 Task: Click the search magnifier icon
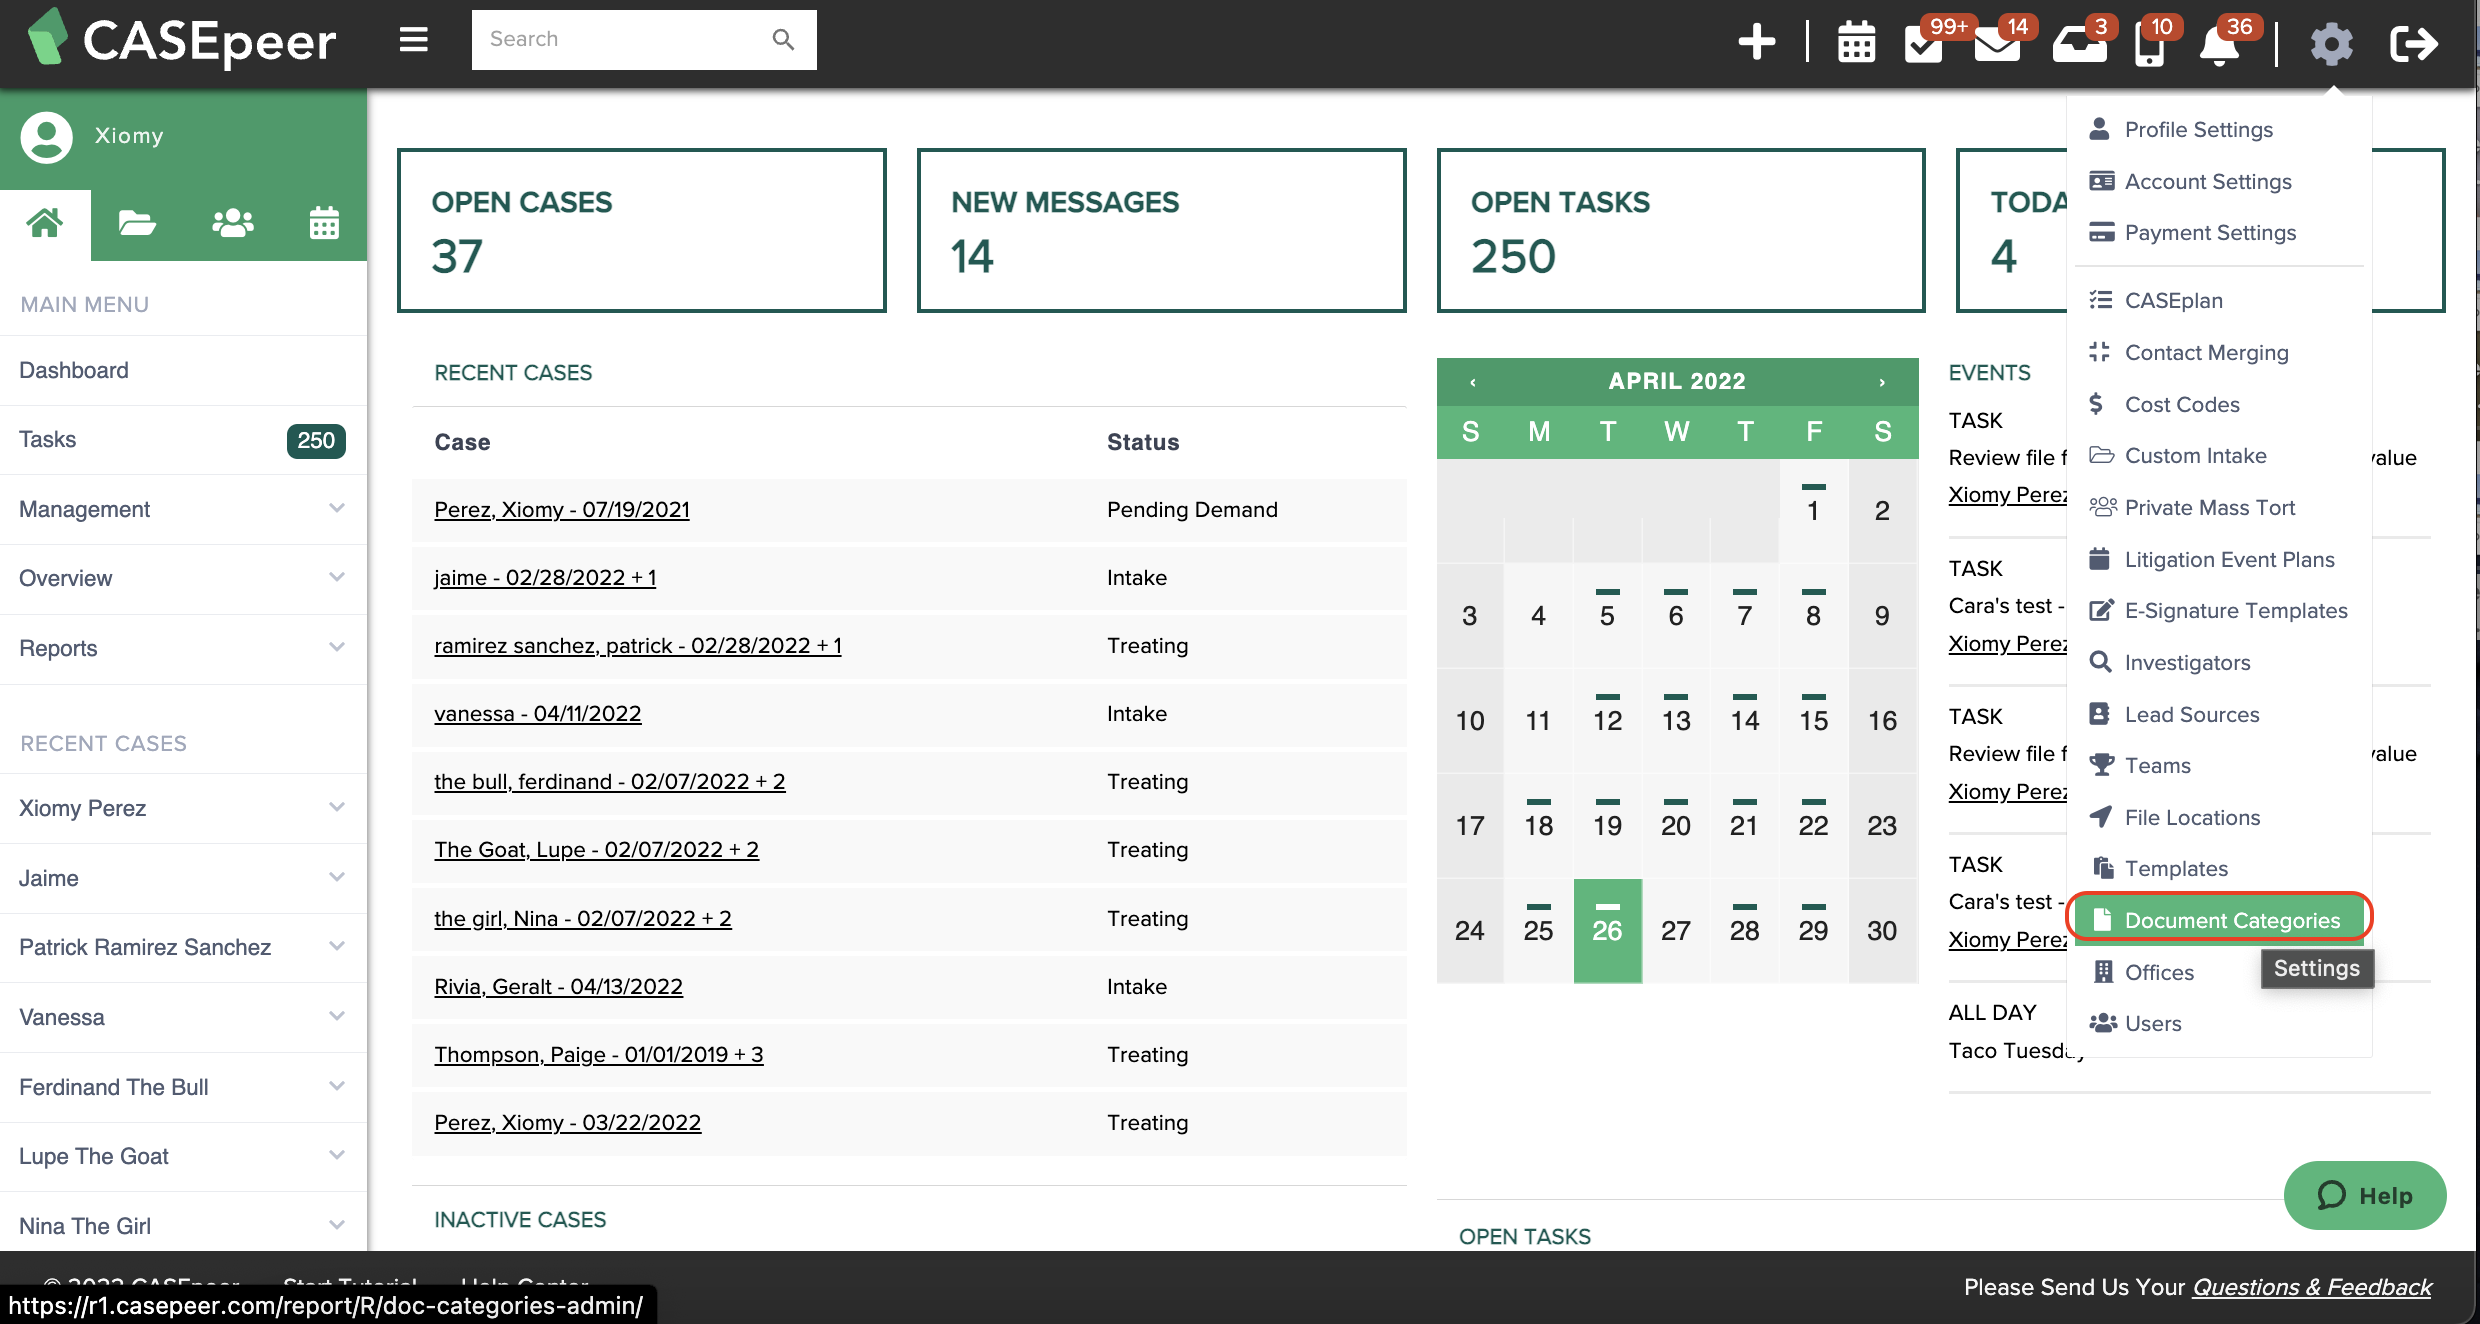pos(782,39)
